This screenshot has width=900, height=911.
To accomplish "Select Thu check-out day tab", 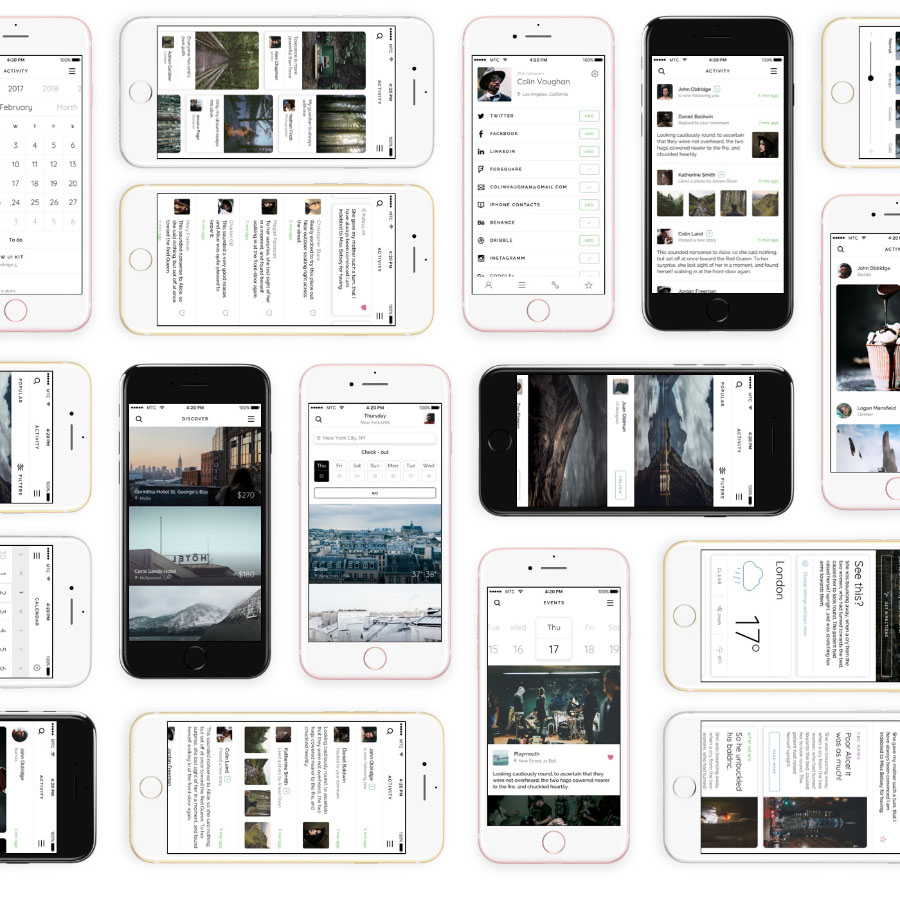I will [321, 470].
